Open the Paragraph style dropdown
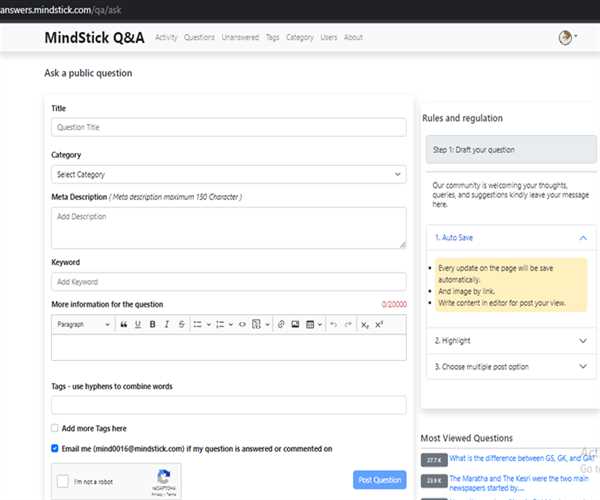600x500 pixels. coord(83,324)
